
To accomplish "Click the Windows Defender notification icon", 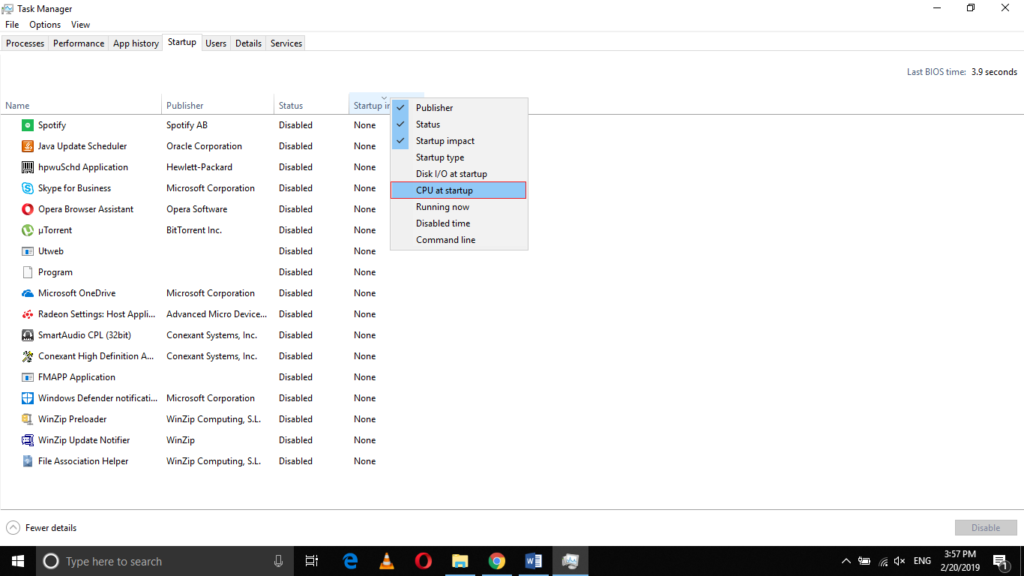I will 27,398.
